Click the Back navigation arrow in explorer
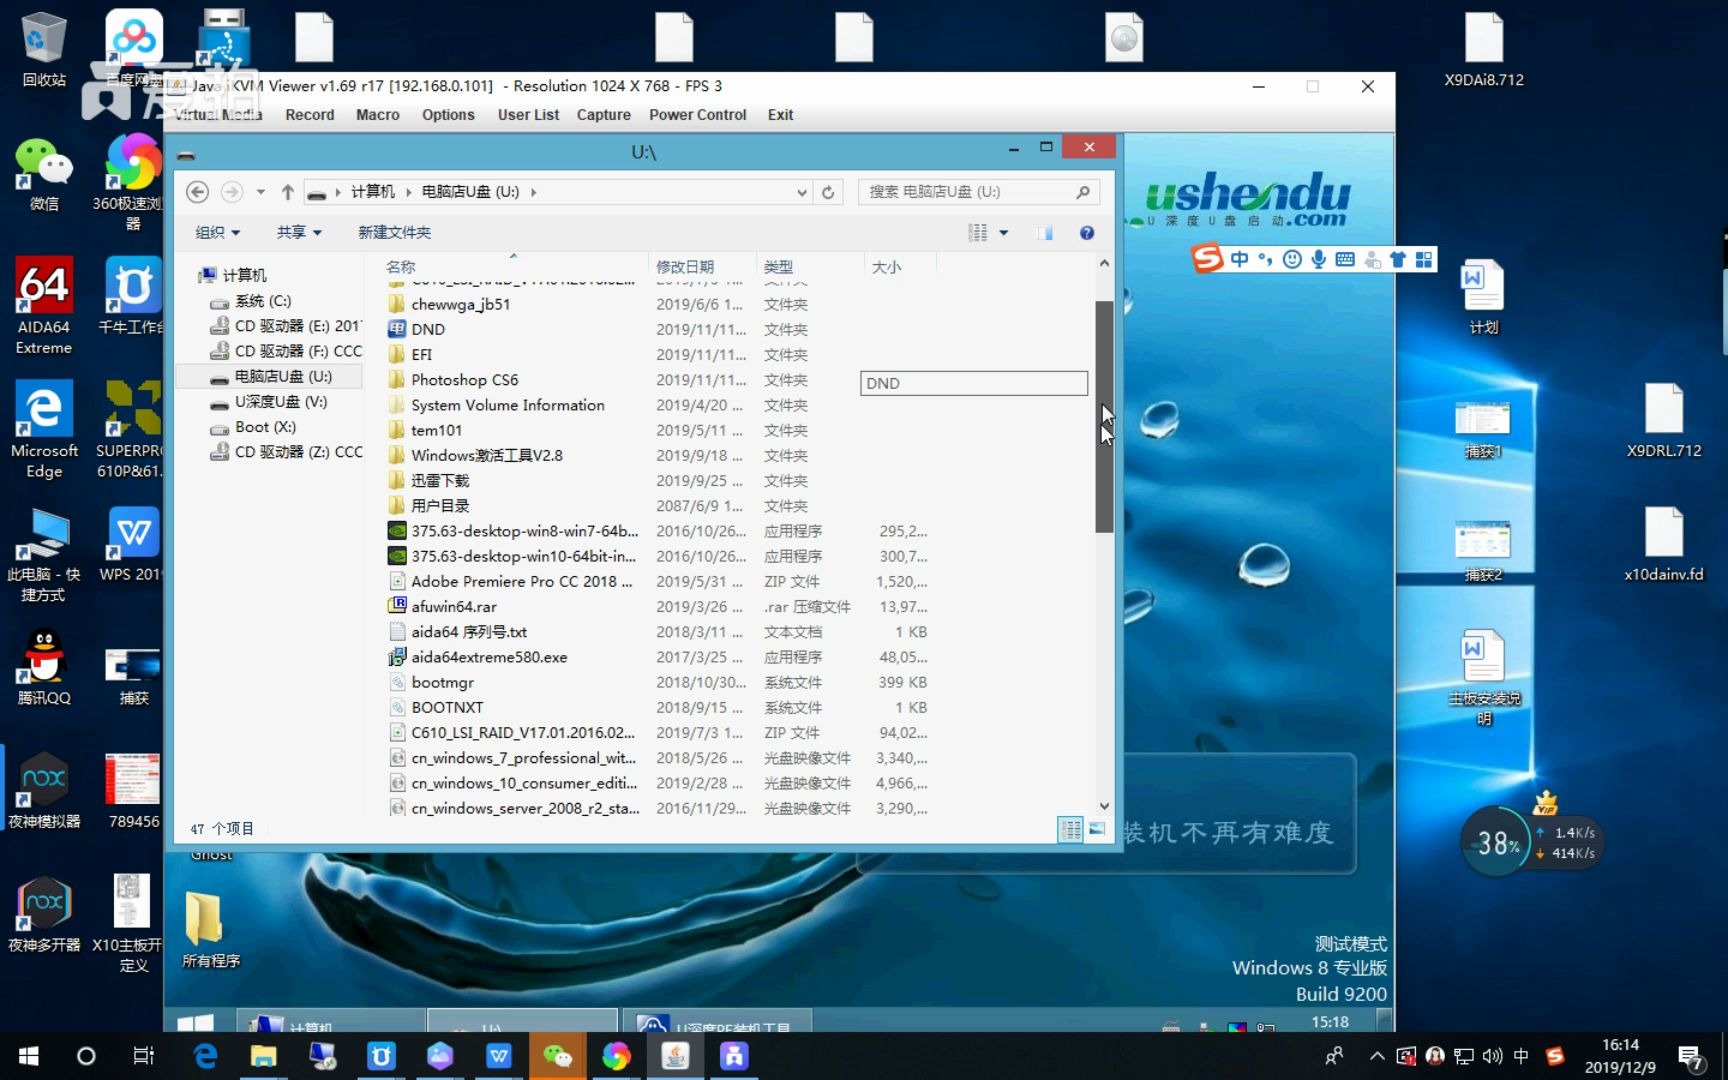This screenshot has width=1728, height=1080. [x=197, y=192]
